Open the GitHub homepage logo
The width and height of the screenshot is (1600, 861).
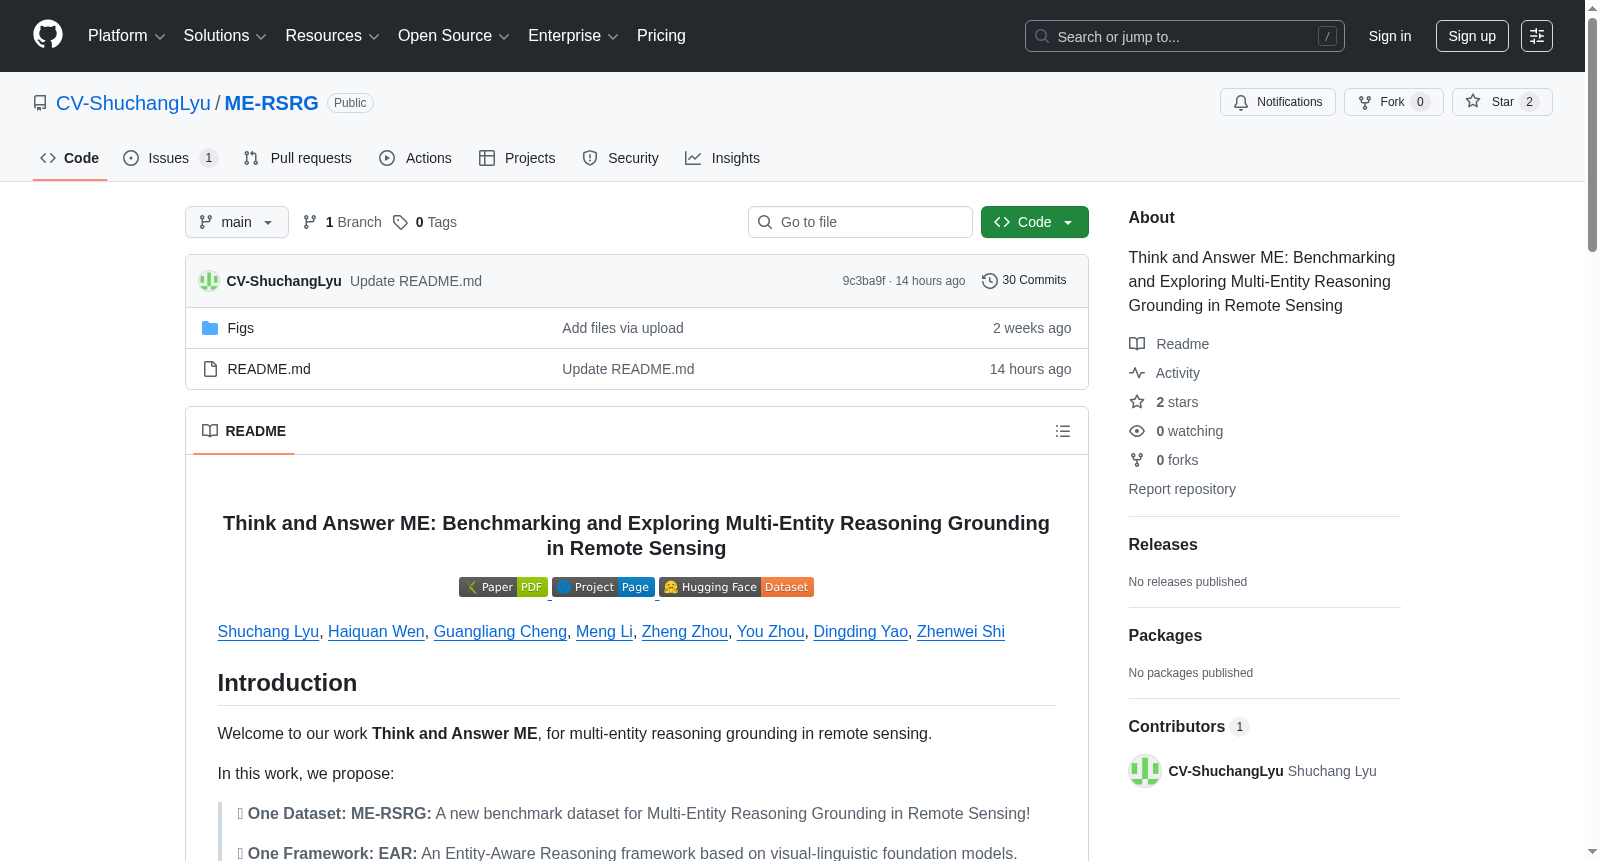coord(48,35)
